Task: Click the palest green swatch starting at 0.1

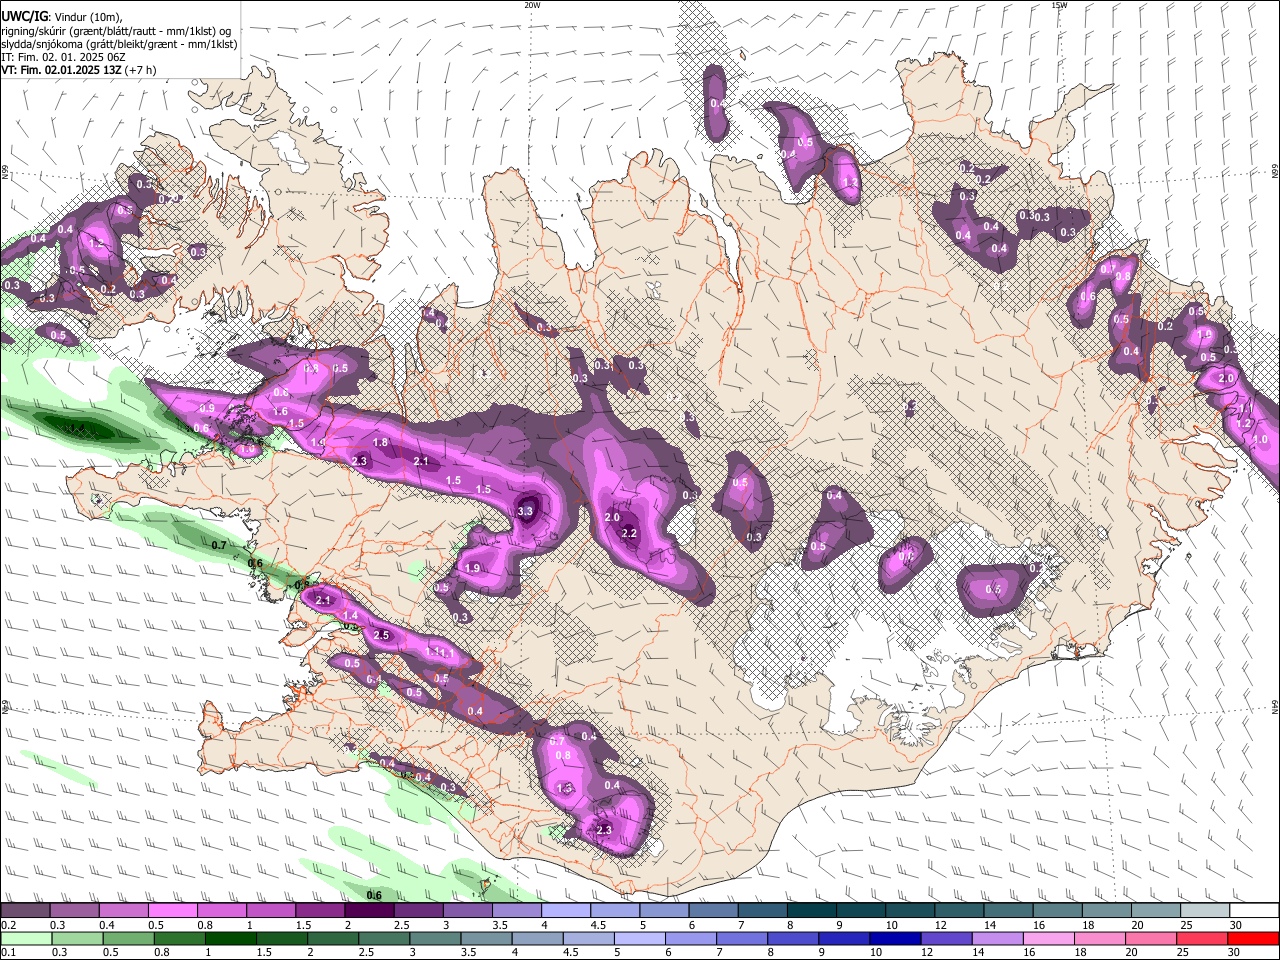Action: coord(26,938)
